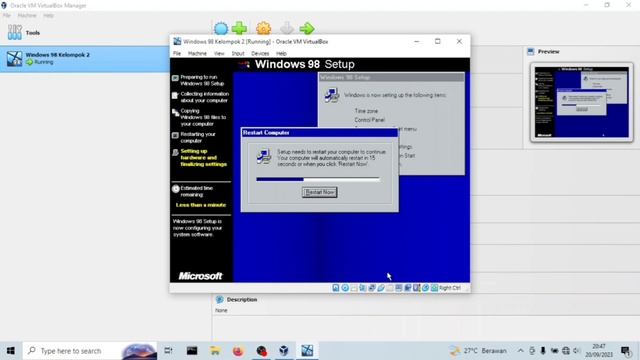Click the green Show arrow icon

coord(307,28)
